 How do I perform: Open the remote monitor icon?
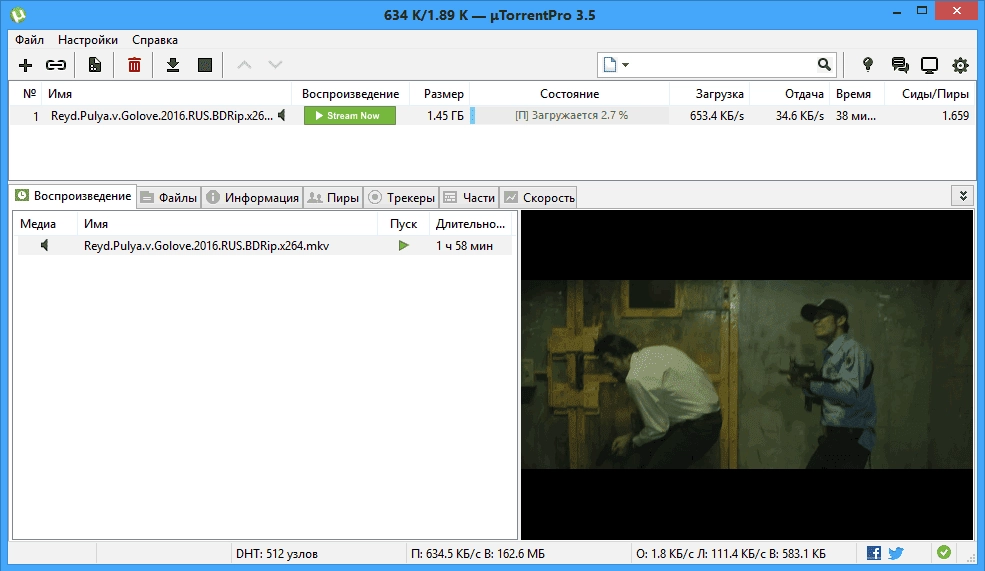coord(929,65)
